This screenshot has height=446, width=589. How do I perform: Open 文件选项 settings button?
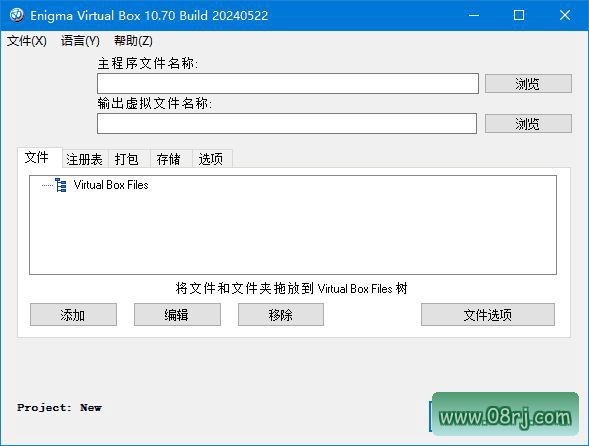pos(488,314)
